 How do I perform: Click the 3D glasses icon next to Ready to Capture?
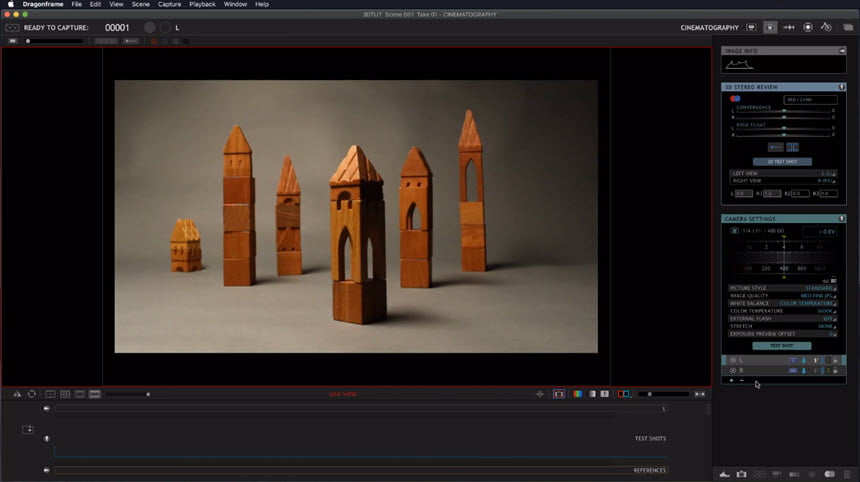(12, 27)
